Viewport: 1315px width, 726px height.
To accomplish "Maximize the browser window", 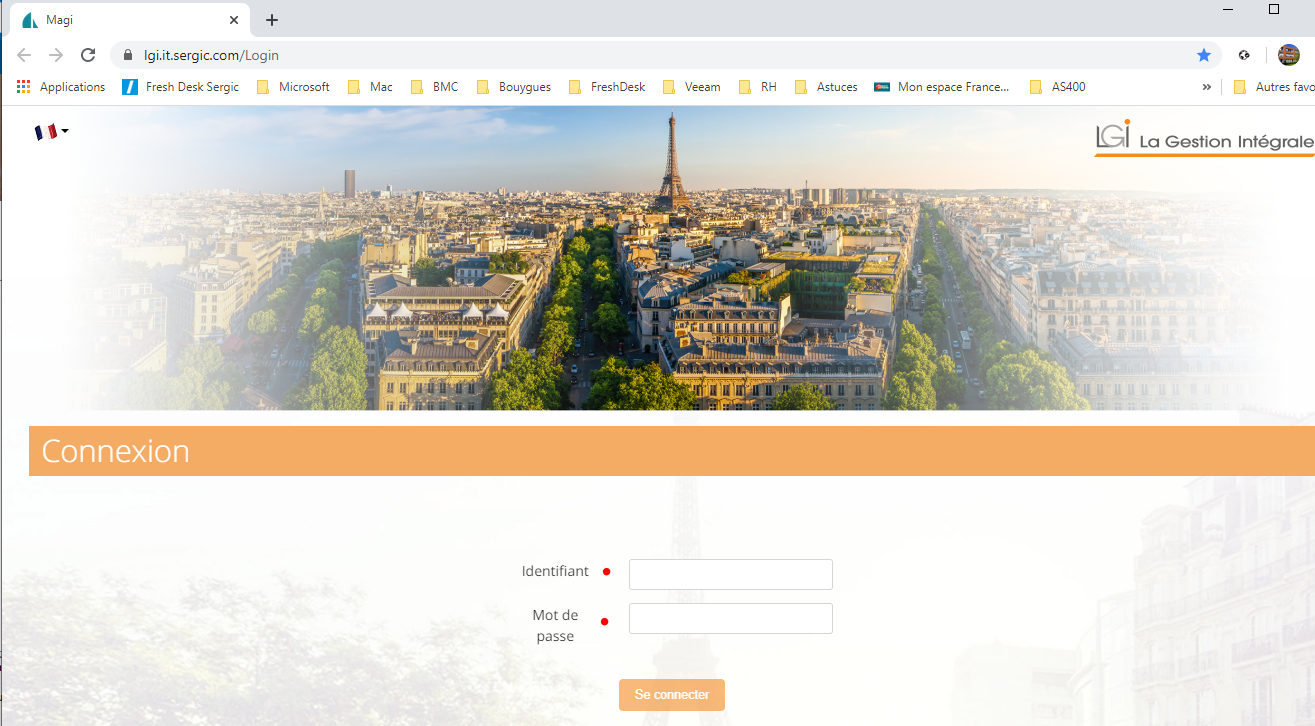I will tap(1274, 8).
